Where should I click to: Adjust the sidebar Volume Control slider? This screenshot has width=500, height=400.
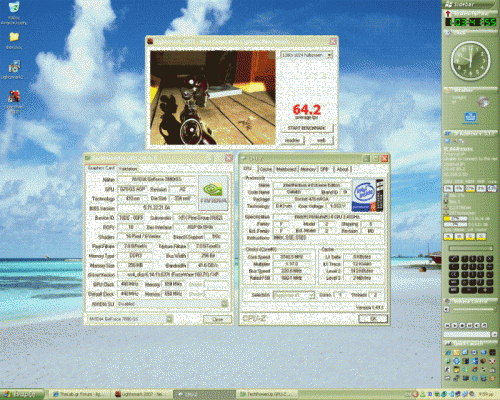[473, 310]
